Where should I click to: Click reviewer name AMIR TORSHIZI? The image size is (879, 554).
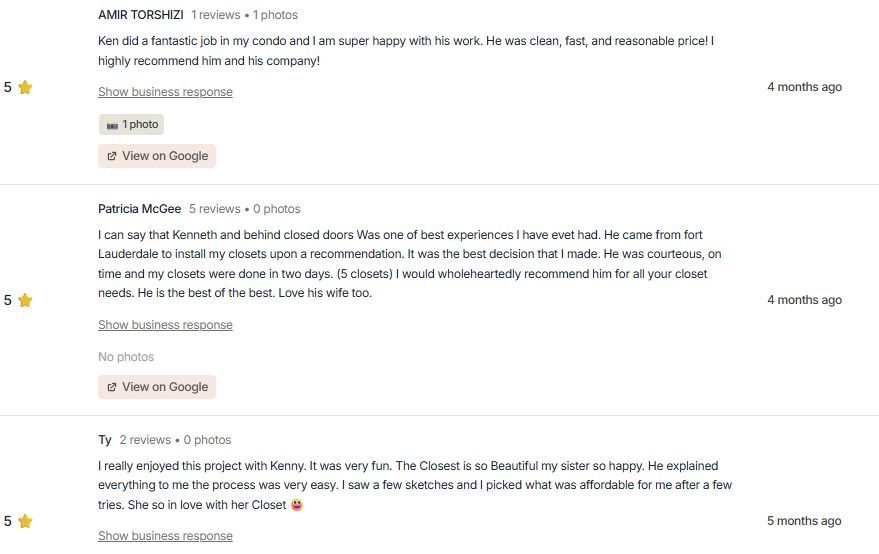click(141, 15)
